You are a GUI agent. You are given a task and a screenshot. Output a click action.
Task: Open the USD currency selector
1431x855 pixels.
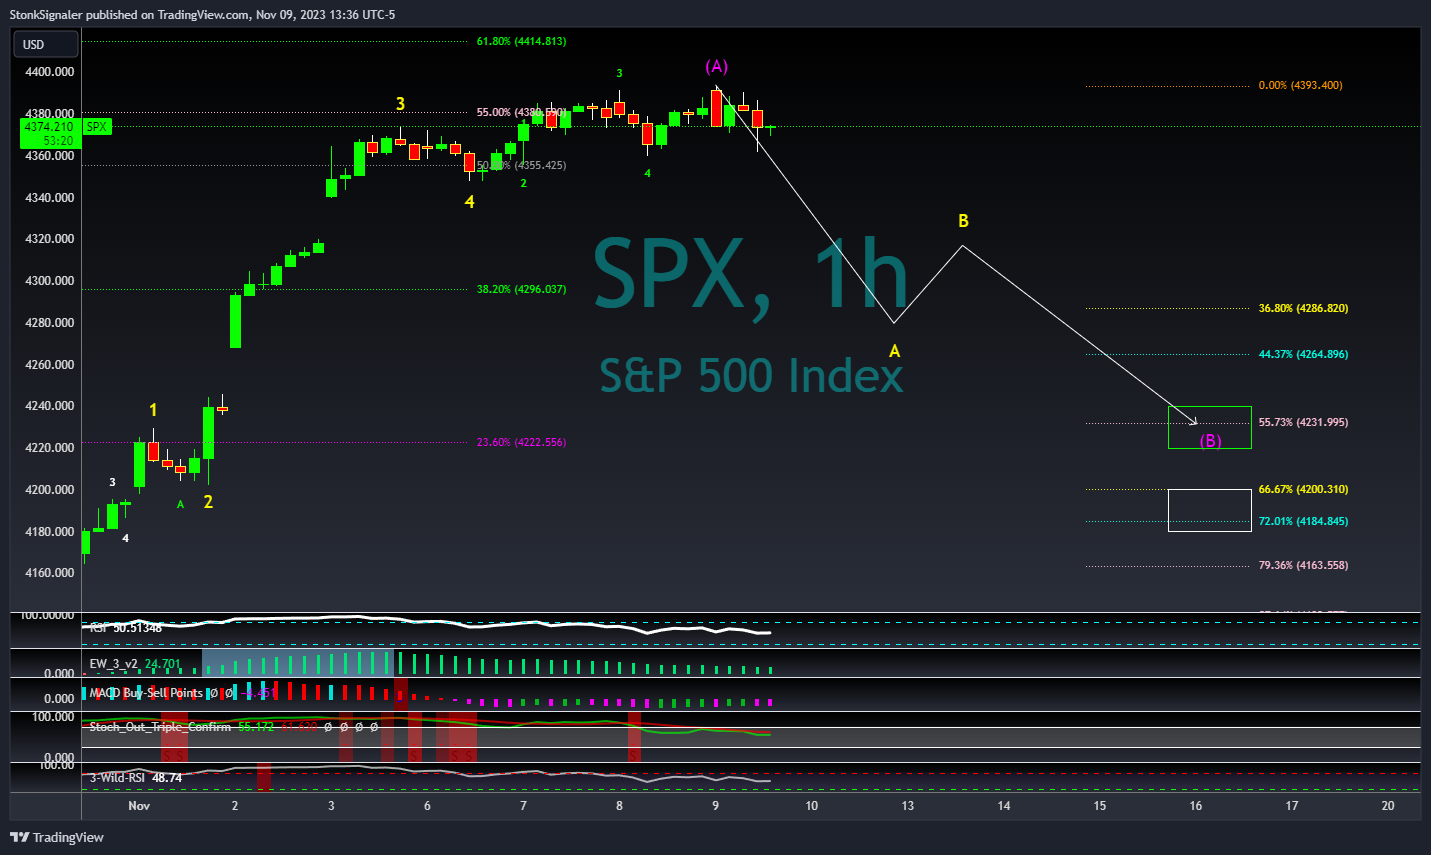coord(45,44)
